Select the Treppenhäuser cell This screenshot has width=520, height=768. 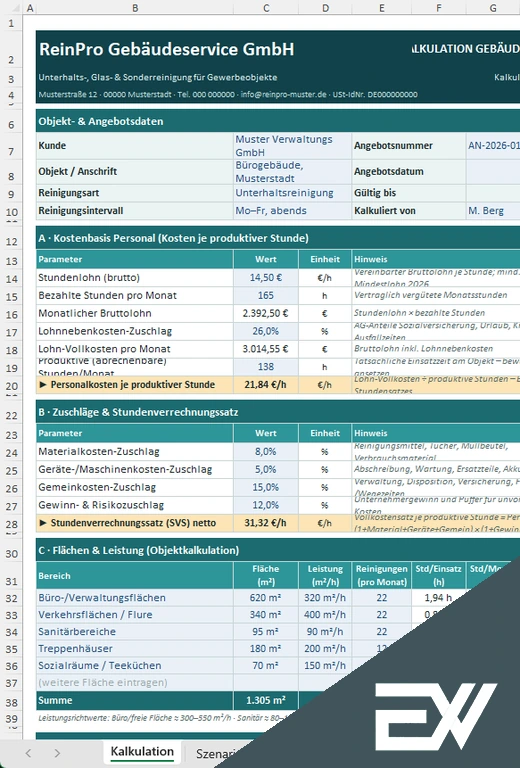pos(135,648)
